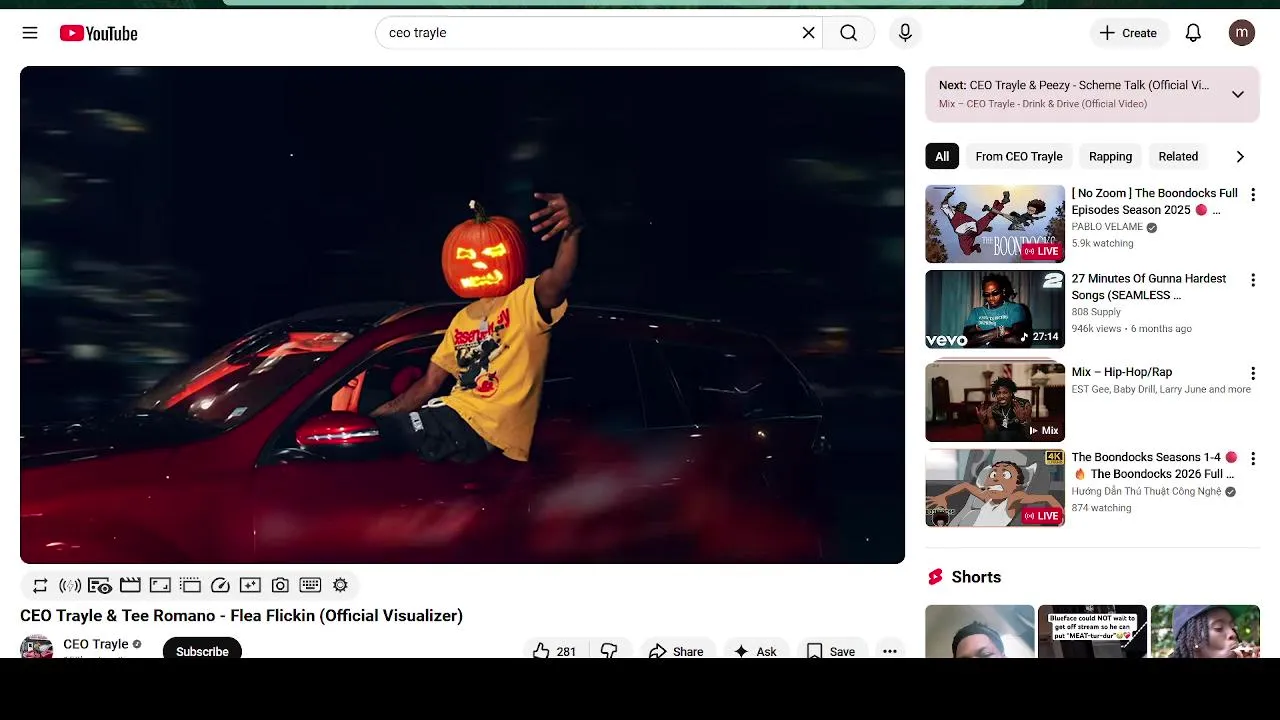Open options for Boondocks Season 2025 video
Screen dimensions: 1280x720
pos(1252,195)
